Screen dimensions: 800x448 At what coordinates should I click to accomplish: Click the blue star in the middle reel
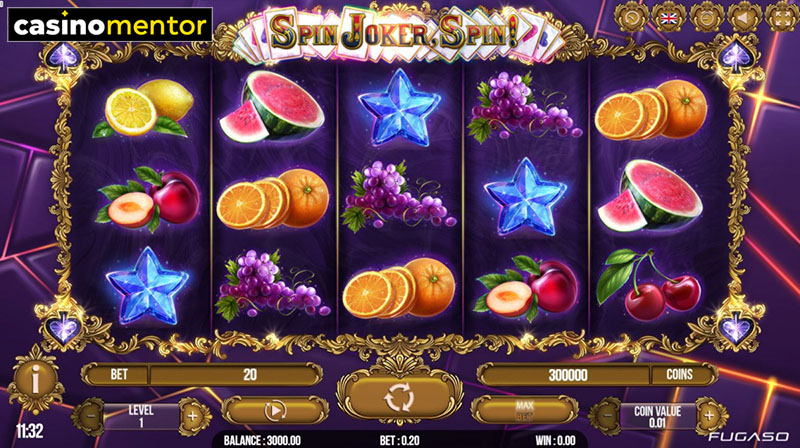pyautogui.click(x=399, y=108)
